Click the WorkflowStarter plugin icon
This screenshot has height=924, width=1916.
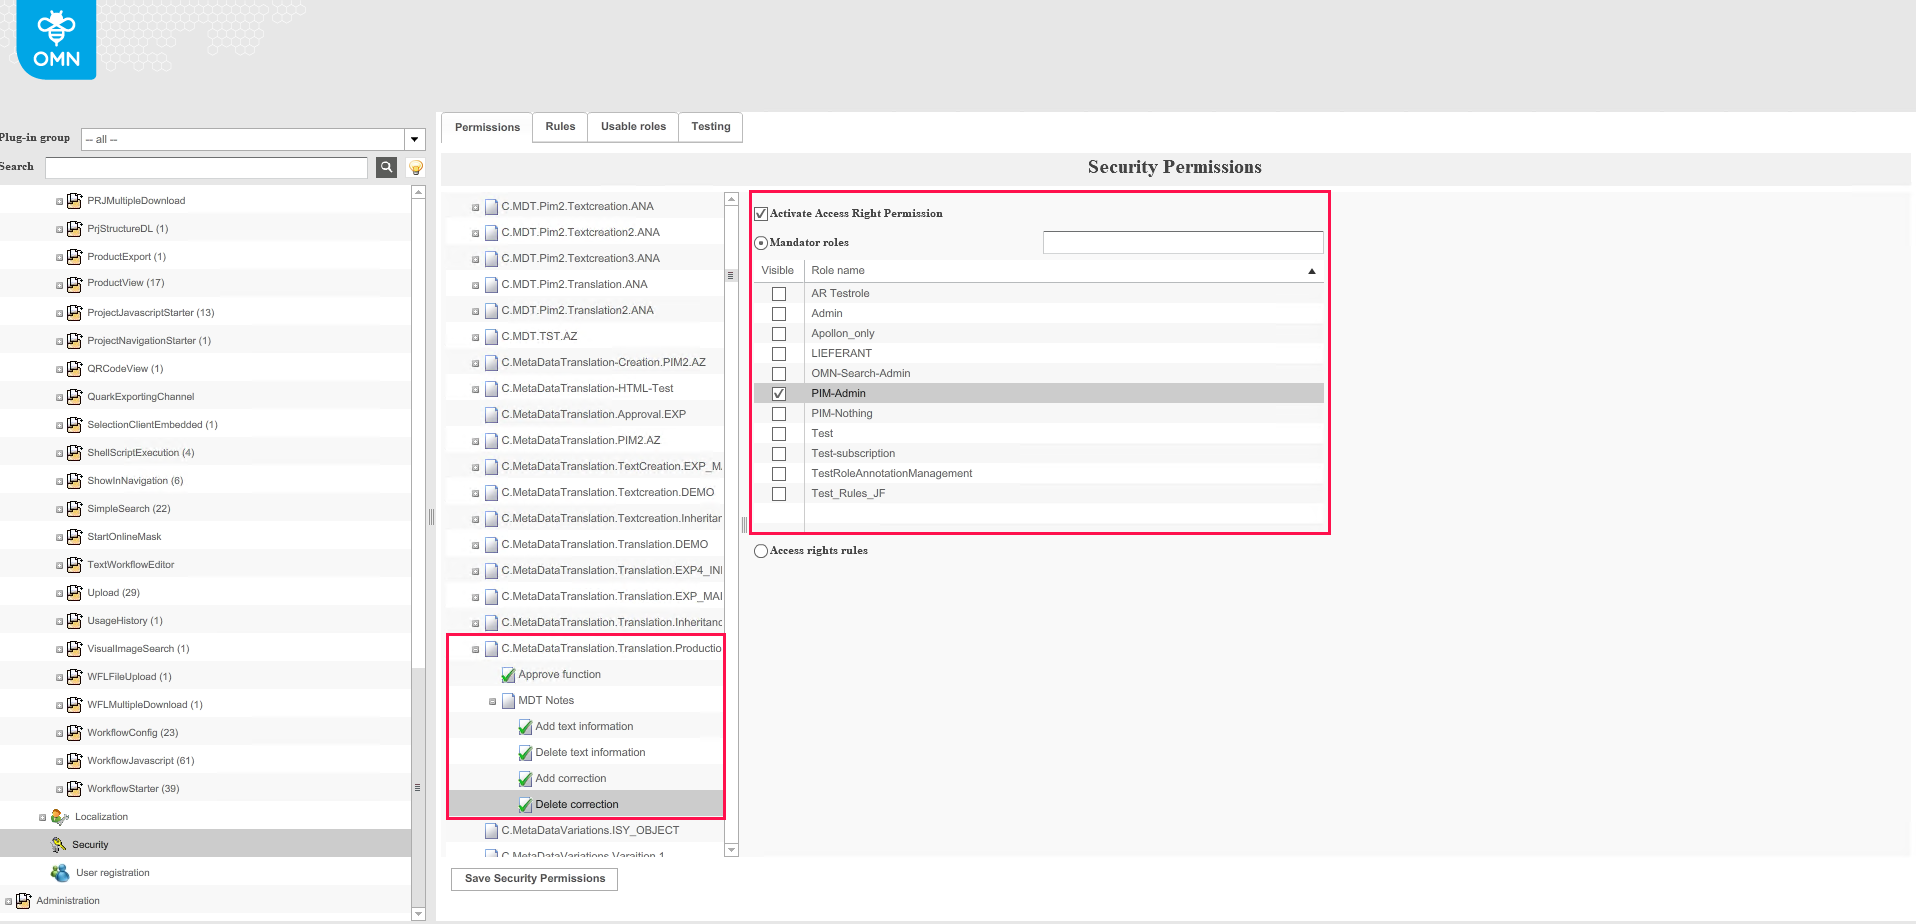click(74, 789)
